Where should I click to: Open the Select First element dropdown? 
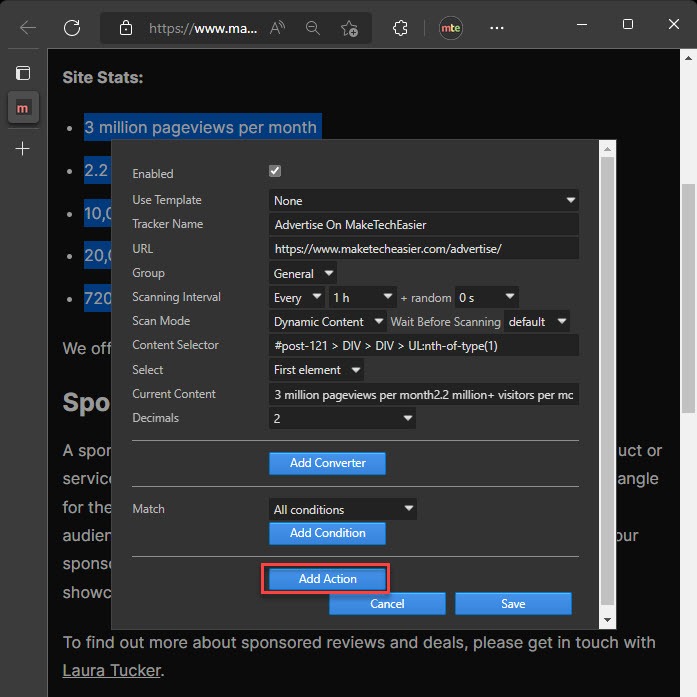tap(316, 369)
